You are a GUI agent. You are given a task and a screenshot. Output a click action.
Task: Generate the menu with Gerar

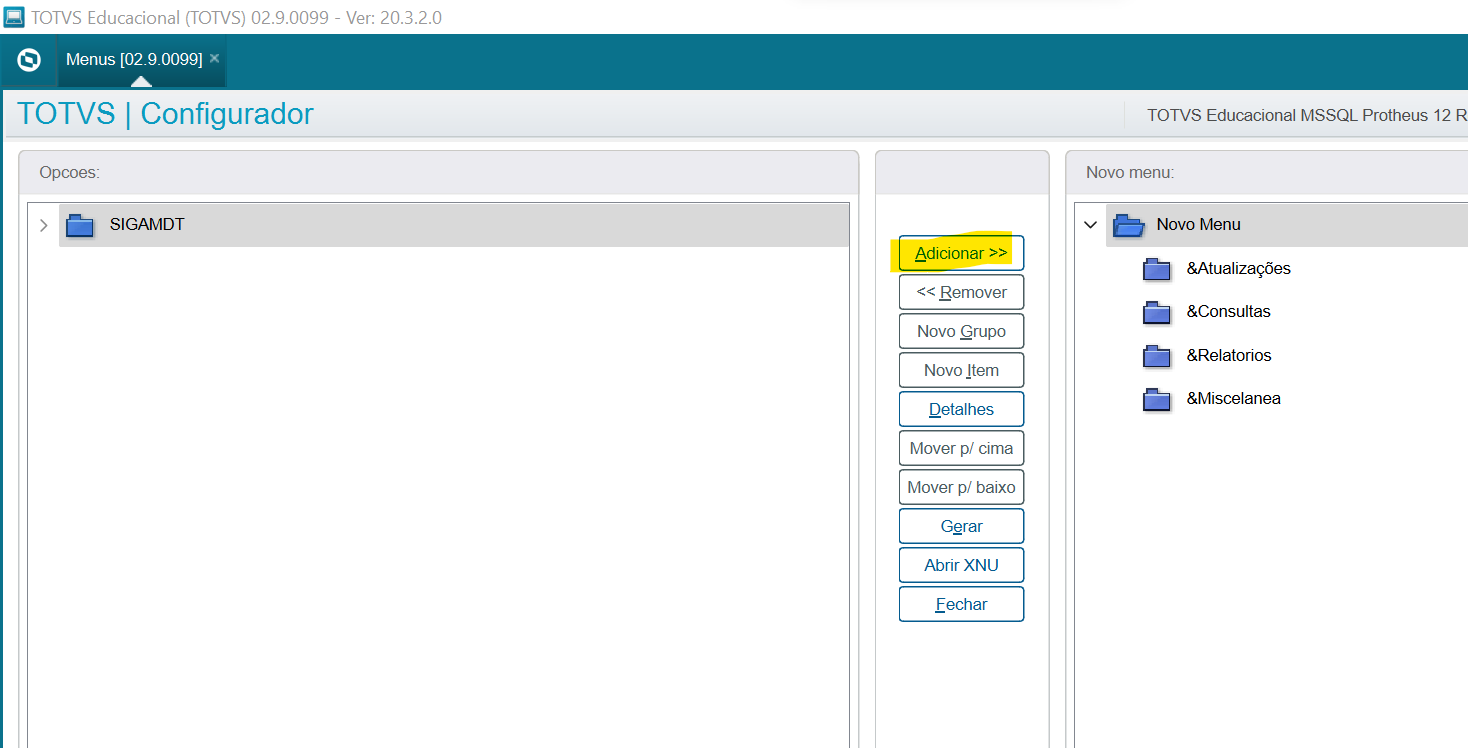(x=961, y=526)
